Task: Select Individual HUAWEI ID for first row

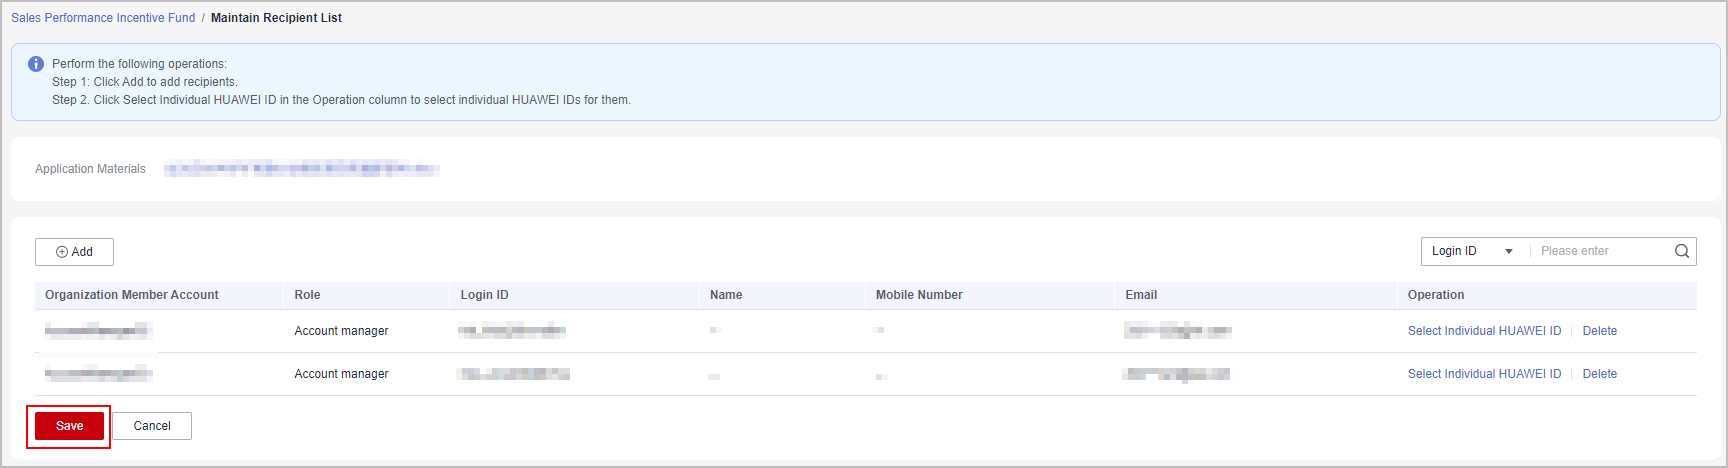Action: pos(1484,331)
